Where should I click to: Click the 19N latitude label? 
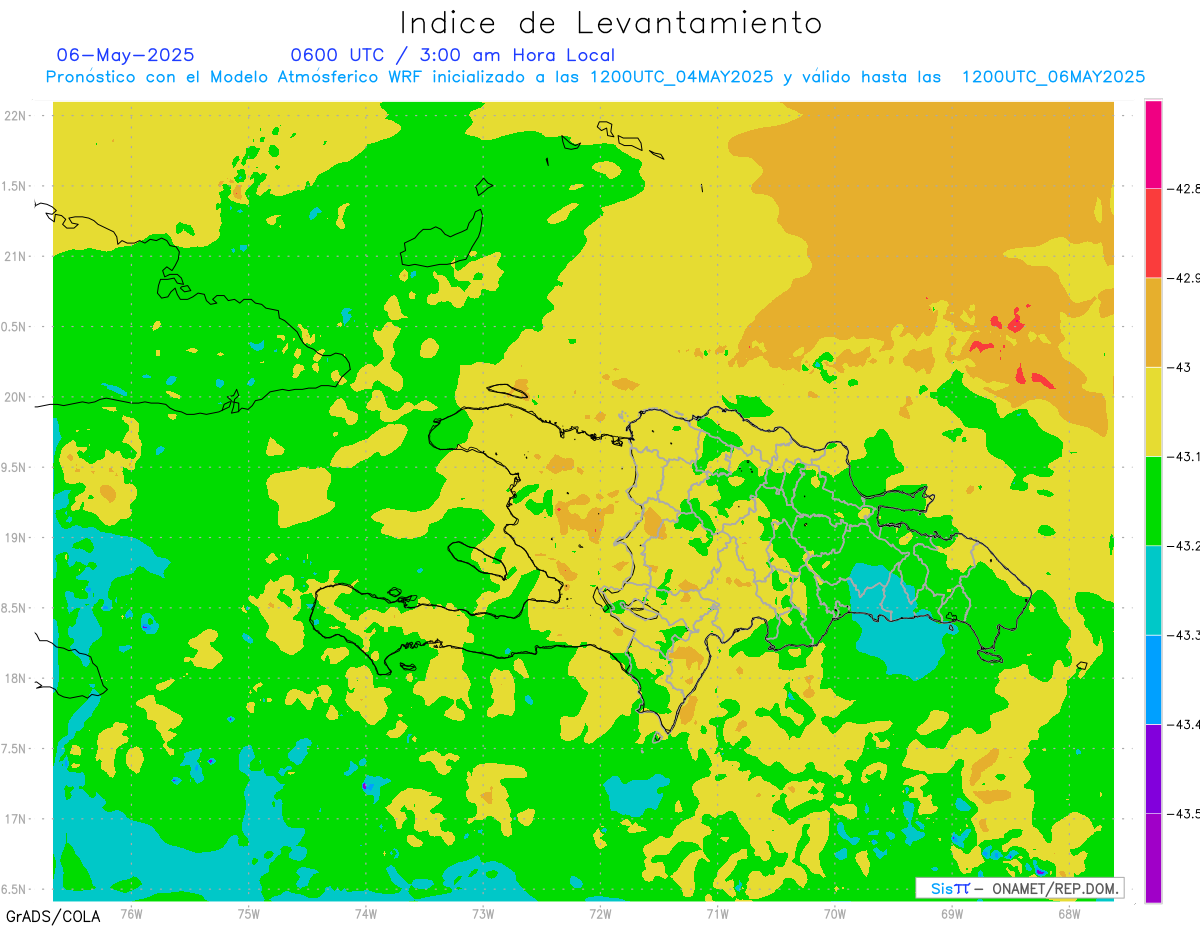point(14,538)
